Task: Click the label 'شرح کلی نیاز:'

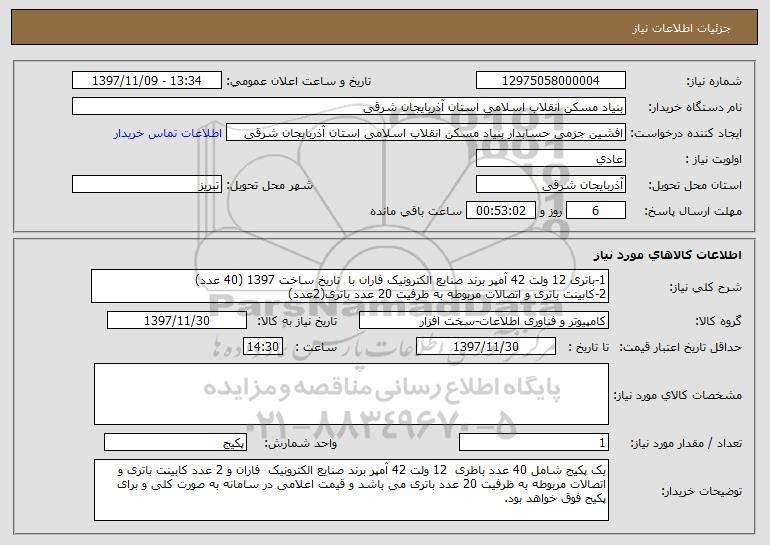Action: [x=706, y=288]
